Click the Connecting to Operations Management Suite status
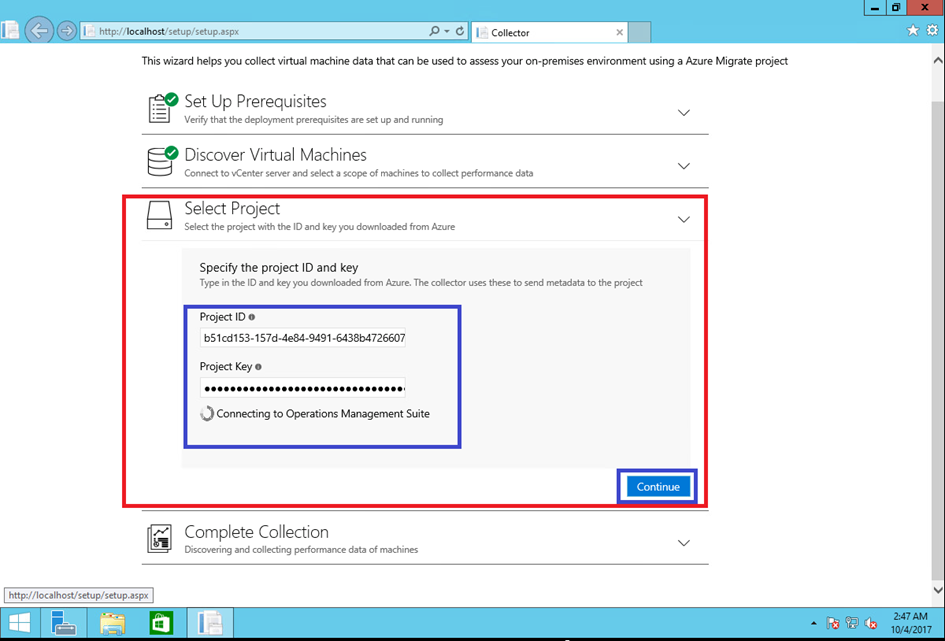 click(x=323, y=414)
